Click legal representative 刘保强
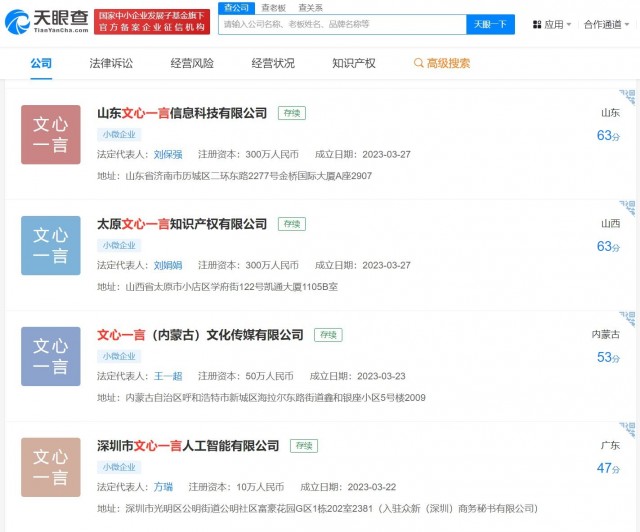This screenshot has width=640, height=532. (x=168, y=154)
